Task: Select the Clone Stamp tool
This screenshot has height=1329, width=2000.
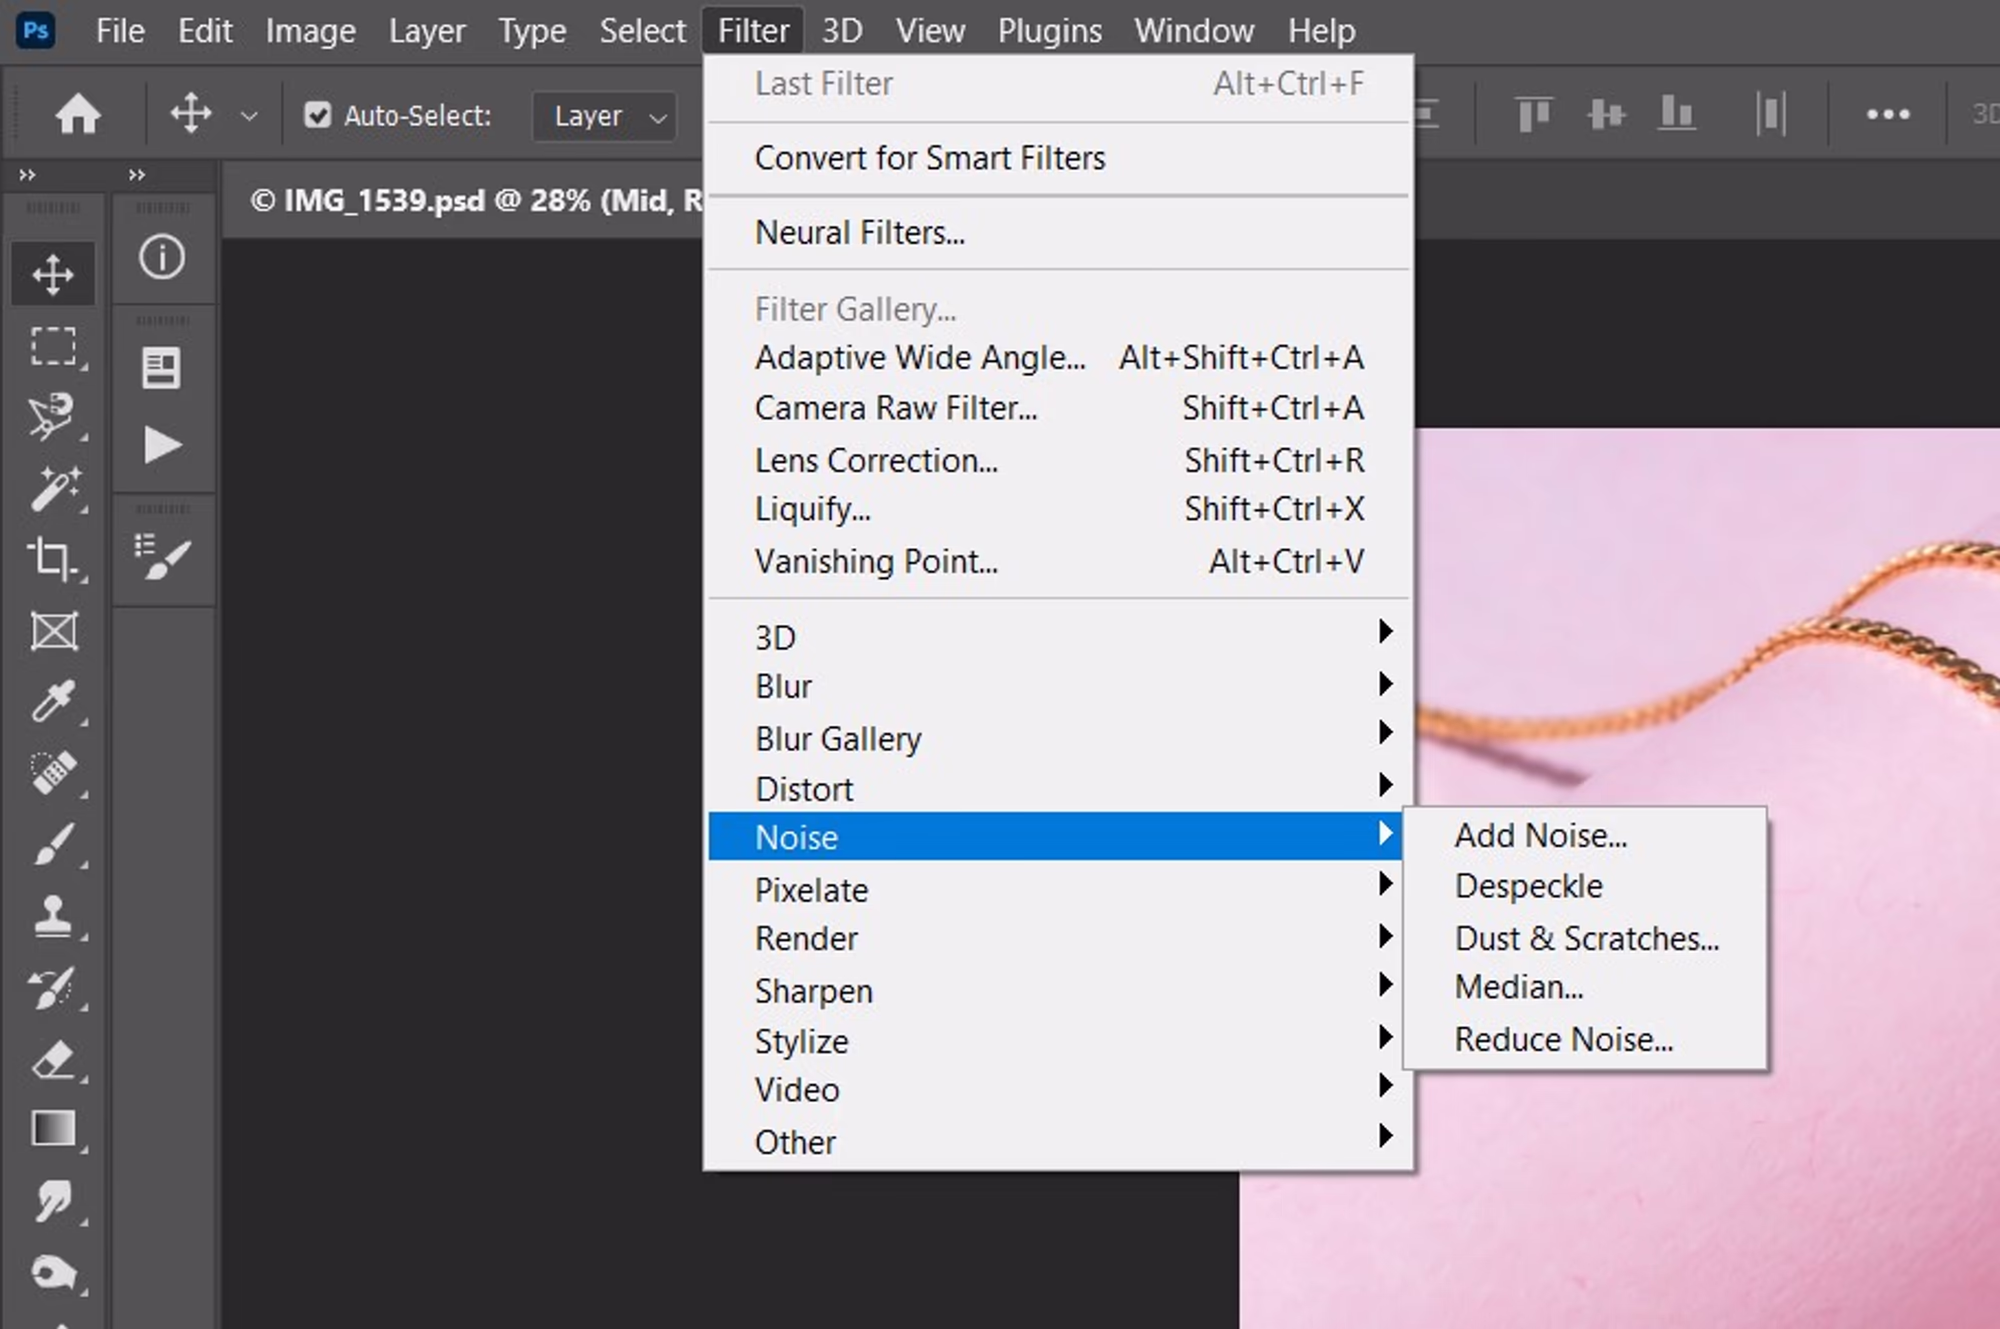Action: [x=52, y=915]
